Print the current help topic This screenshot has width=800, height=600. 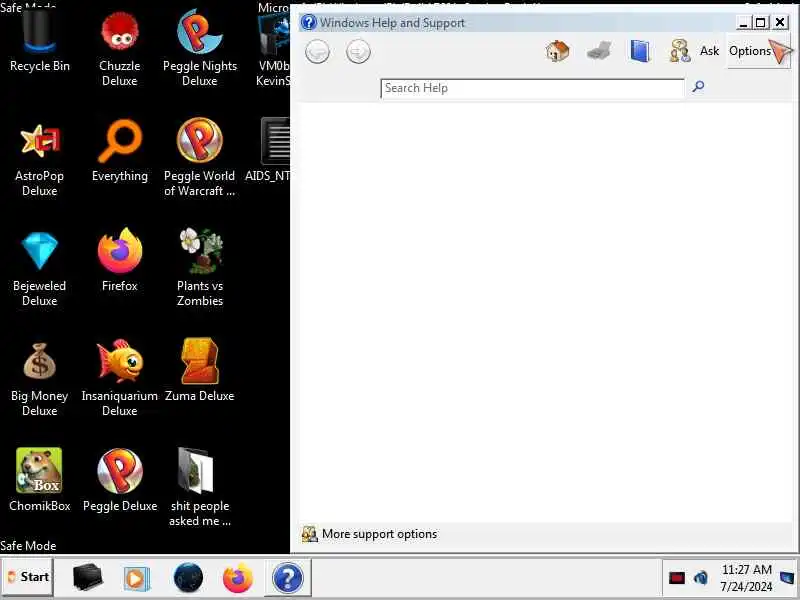[598, 51]
